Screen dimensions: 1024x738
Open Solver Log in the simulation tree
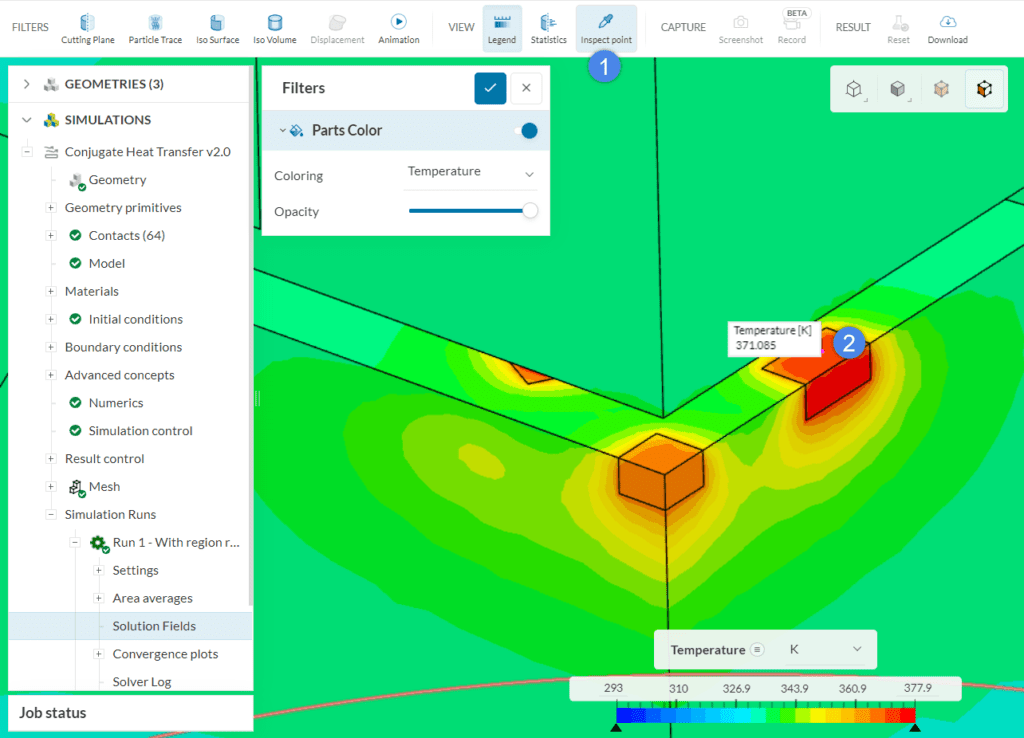[141, 682]
